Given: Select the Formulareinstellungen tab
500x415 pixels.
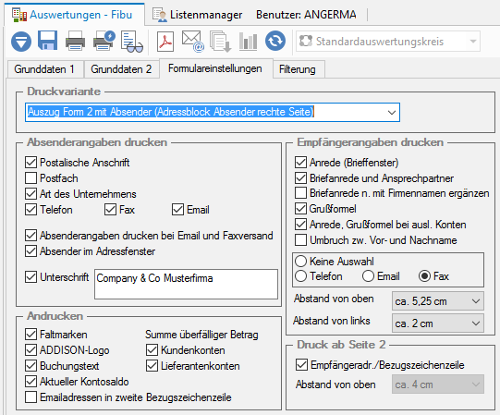Looking at the screenshot, I should click(215, 69).
